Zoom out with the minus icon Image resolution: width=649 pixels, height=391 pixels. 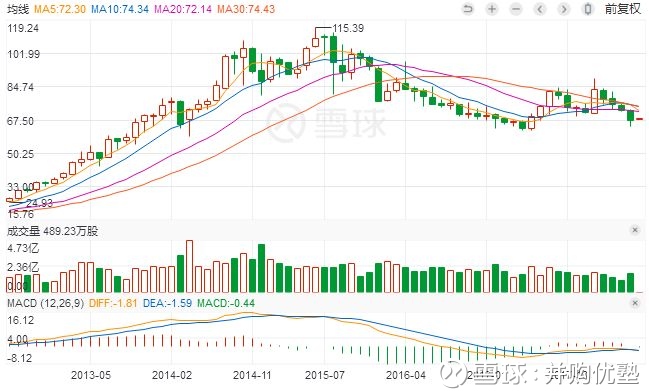pos(516,9)
